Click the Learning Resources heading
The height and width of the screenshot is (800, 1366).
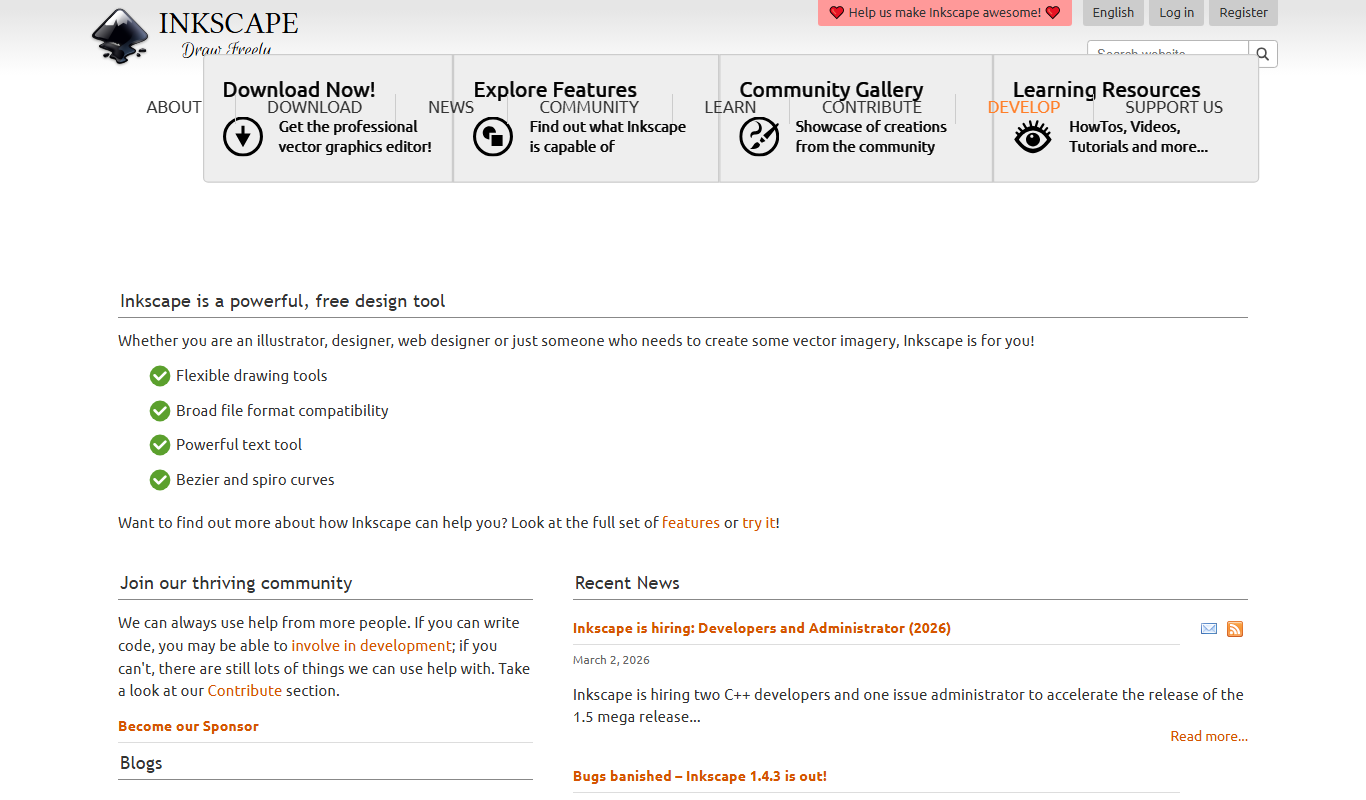[x=1106, y=90]
